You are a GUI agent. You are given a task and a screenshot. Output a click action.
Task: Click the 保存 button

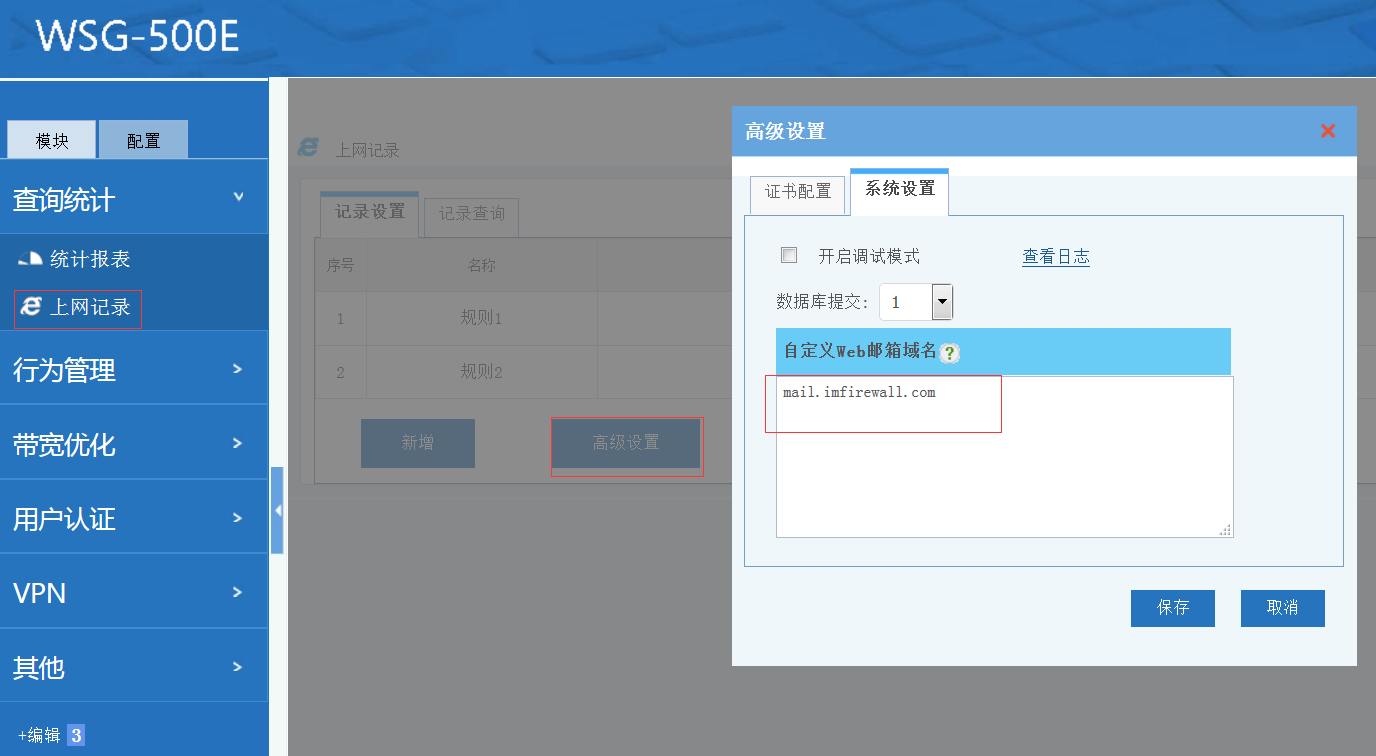[x=1172, y=608]
